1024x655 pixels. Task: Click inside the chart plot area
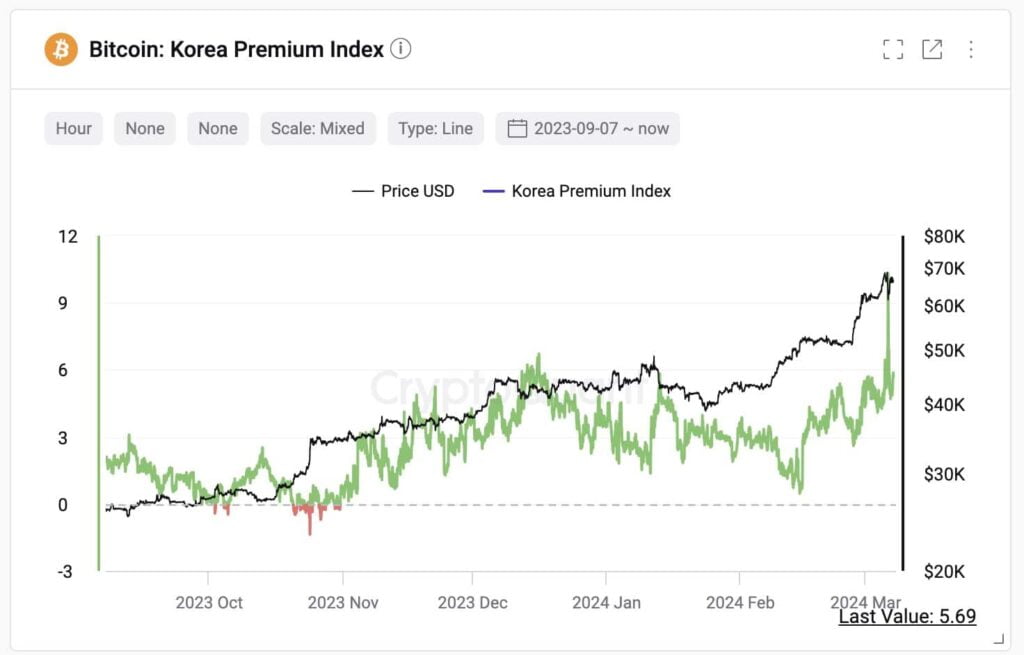tap(500, 400)
